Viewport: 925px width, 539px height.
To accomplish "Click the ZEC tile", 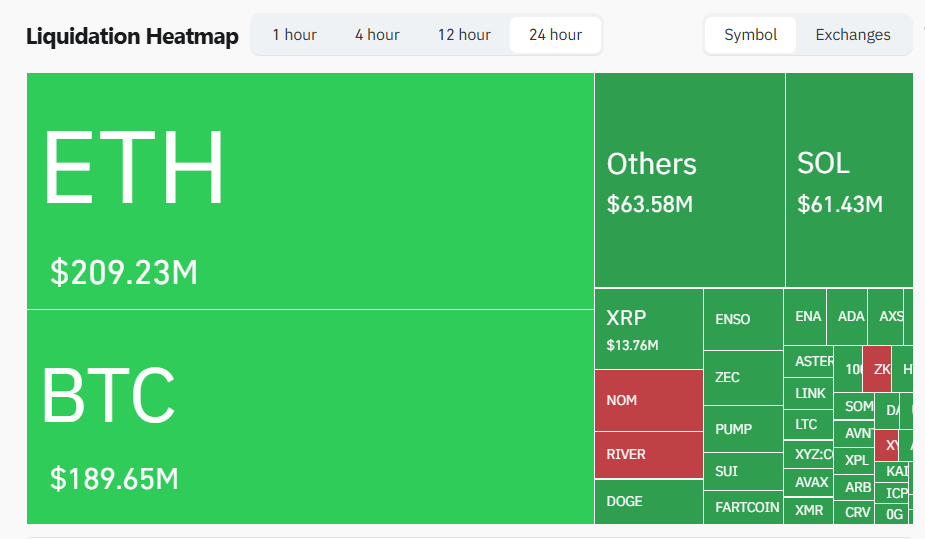I will click(742, 378).
